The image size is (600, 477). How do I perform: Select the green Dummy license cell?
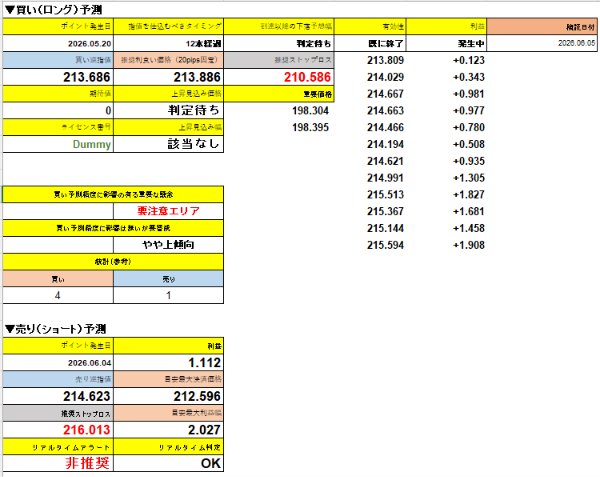pos(58,144)
